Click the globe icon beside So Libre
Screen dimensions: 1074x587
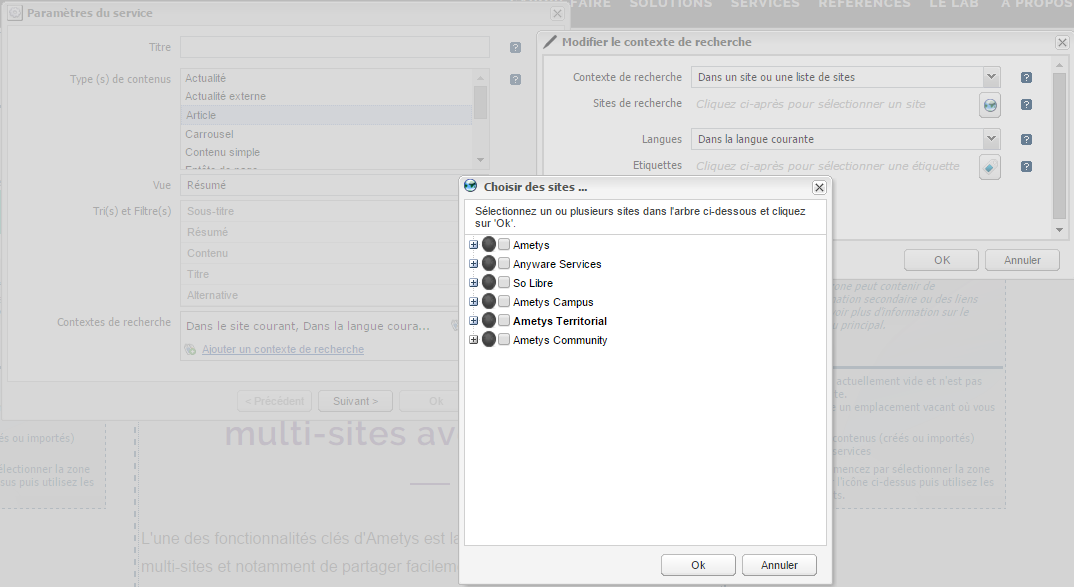[x=488, y=282]
